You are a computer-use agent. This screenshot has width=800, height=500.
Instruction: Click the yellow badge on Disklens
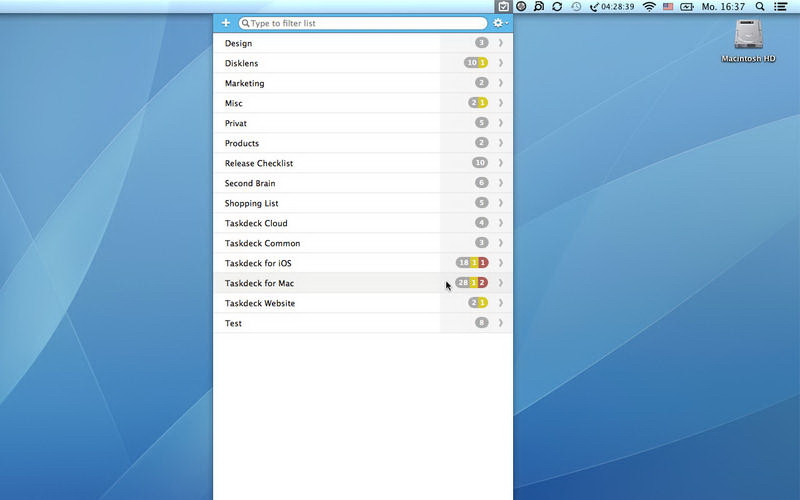click(x=483, y=63)
